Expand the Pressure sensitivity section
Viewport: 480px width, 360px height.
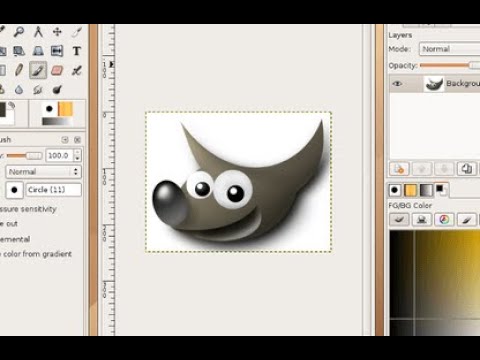[28, 209]
